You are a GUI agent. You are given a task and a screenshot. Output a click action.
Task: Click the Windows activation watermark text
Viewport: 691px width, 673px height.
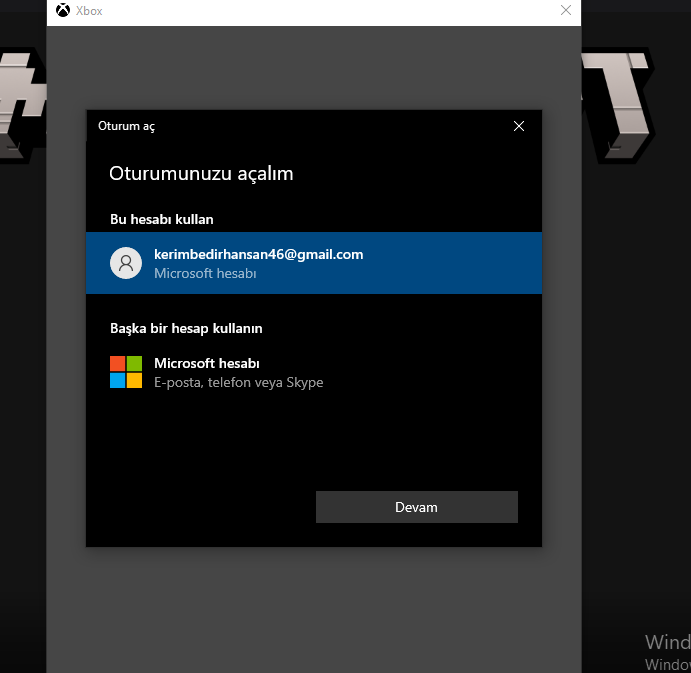[x=668, y=652]
